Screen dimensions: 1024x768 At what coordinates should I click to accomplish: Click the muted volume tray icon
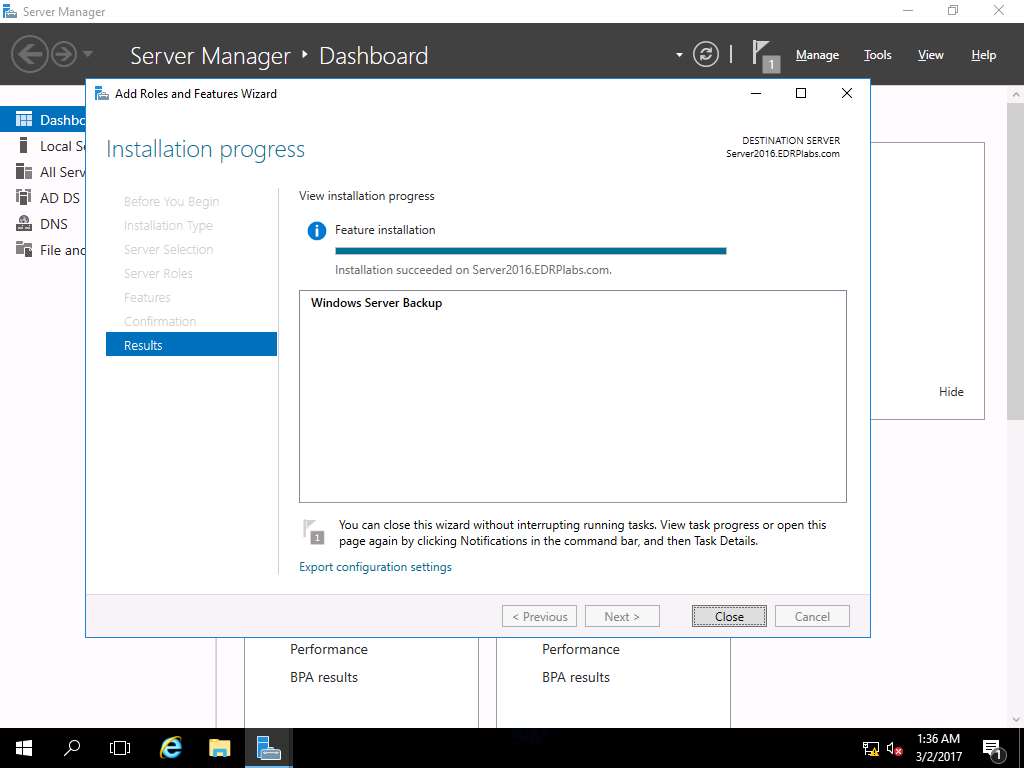pos(895,749)
